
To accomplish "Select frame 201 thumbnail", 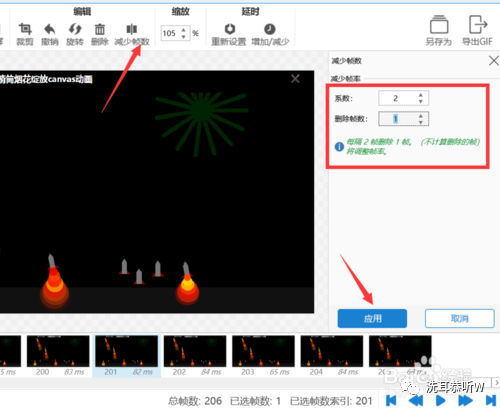I will [127, 351].
